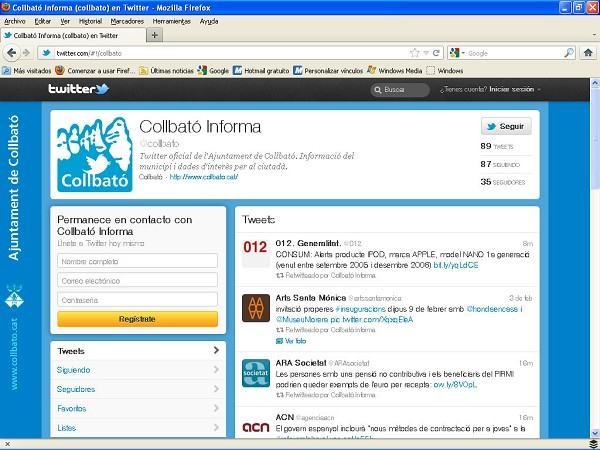This screenshot has height=450, width=600.
Task: Click the ARA Societat avatar
Action: point(256,373)
